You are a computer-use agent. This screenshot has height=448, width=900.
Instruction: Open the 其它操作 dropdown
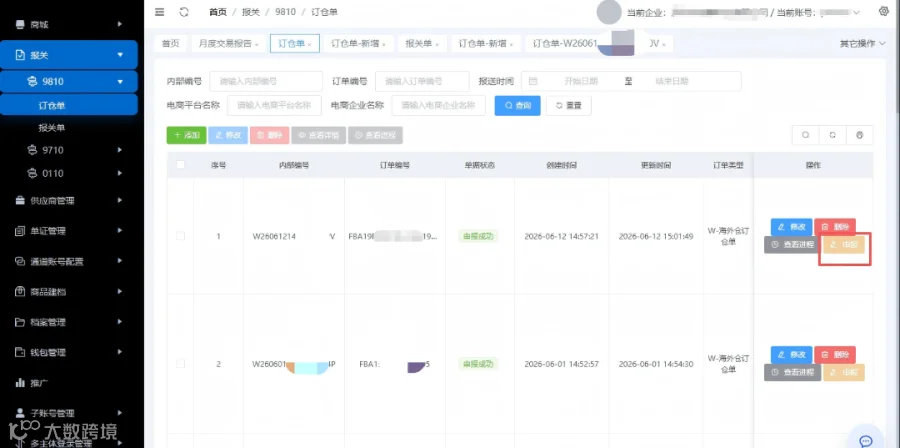863,44
